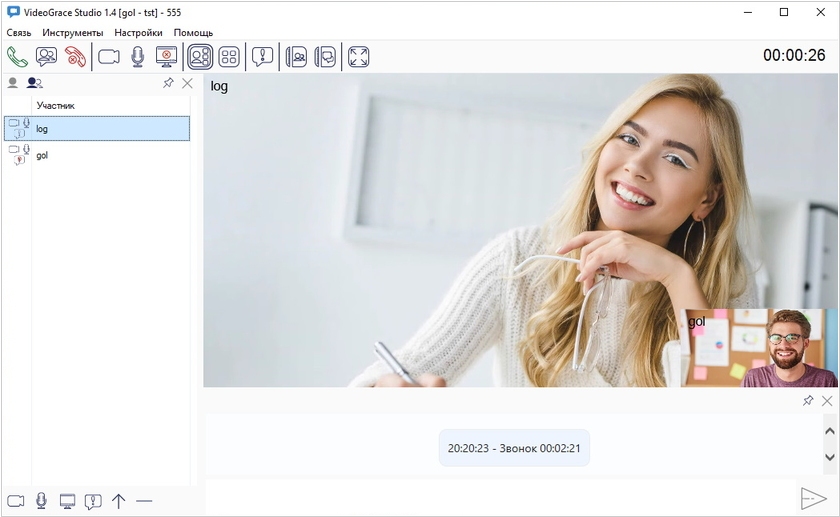
Task: Open the Помощь menu
Action: coord(193,33)
